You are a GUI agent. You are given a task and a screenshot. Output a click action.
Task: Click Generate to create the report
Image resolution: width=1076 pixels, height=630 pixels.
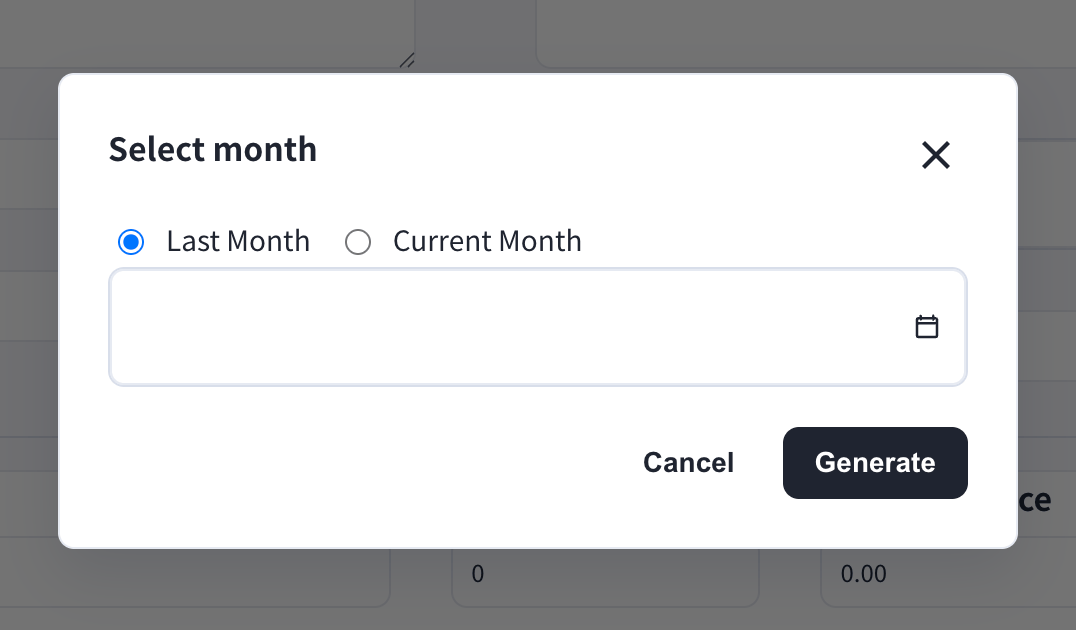(875, 463)
